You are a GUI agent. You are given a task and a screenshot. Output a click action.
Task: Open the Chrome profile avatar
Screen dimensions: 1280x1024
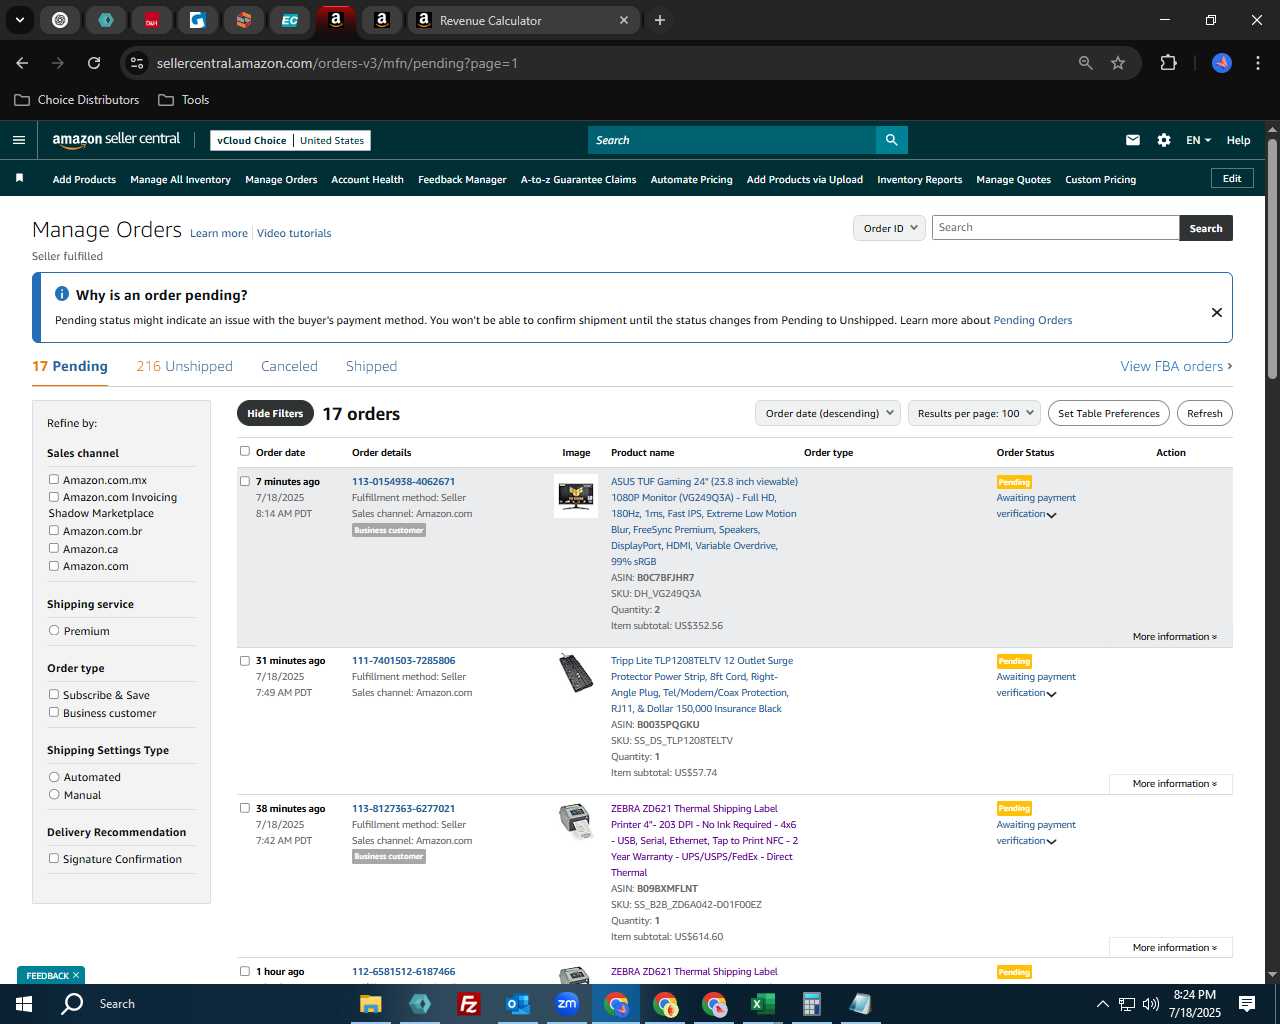coord(1222,63)
